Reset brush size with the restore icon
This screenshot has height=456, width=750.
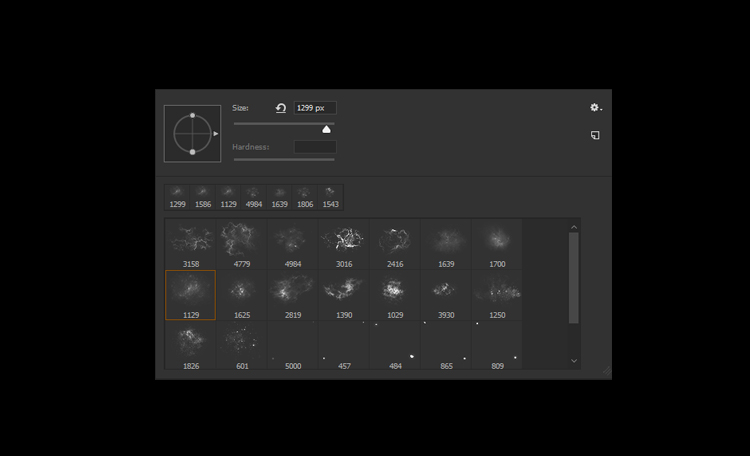(280, 108)
